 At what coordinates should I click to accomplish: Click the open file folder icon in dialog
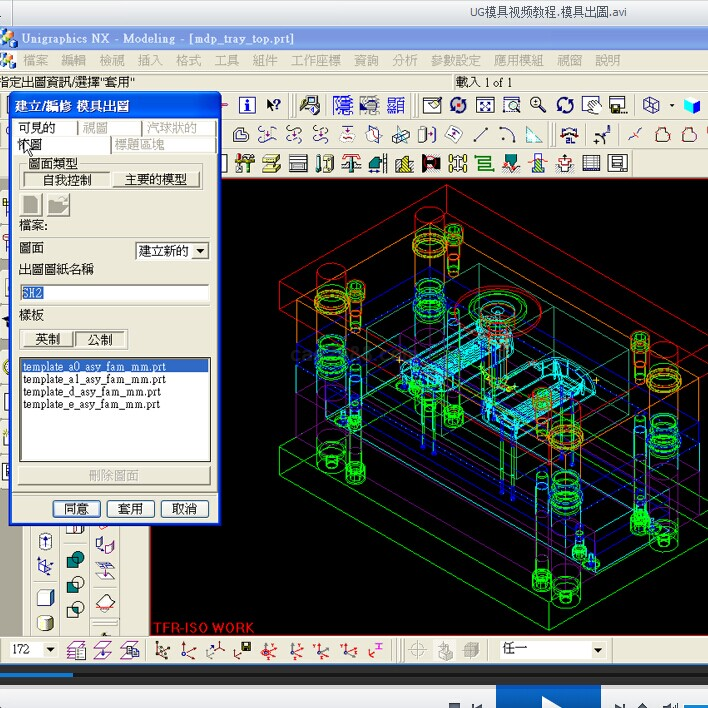[x=58, y=205]
